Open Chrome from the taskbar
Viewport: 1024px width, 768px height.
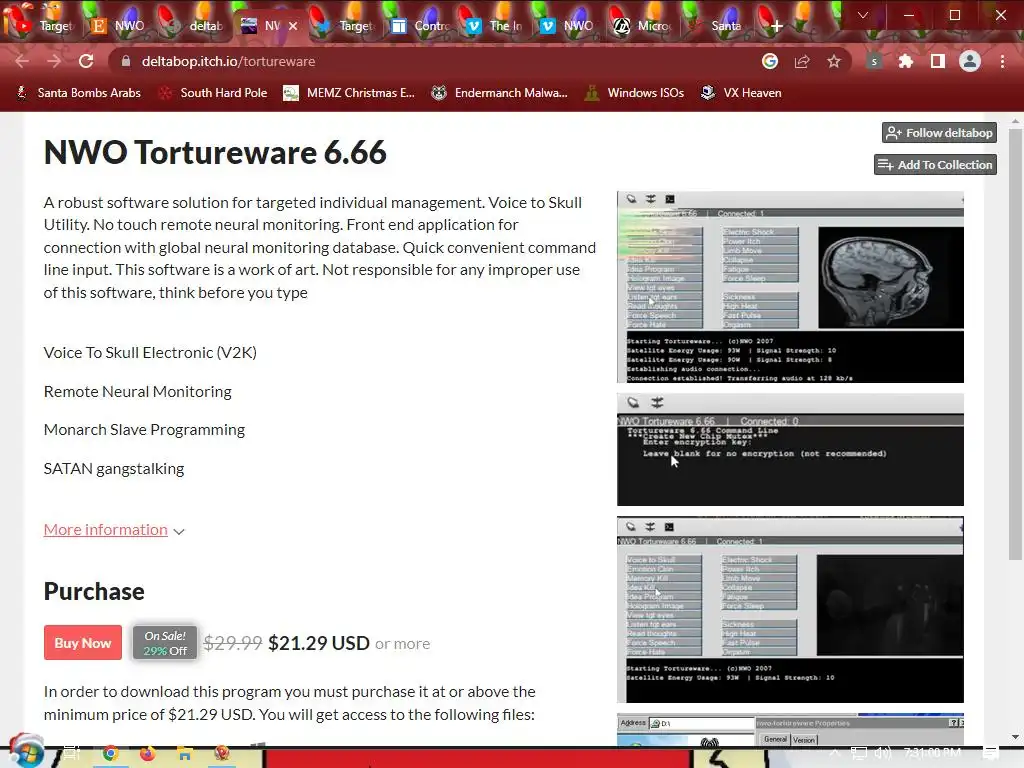point(110,754)
